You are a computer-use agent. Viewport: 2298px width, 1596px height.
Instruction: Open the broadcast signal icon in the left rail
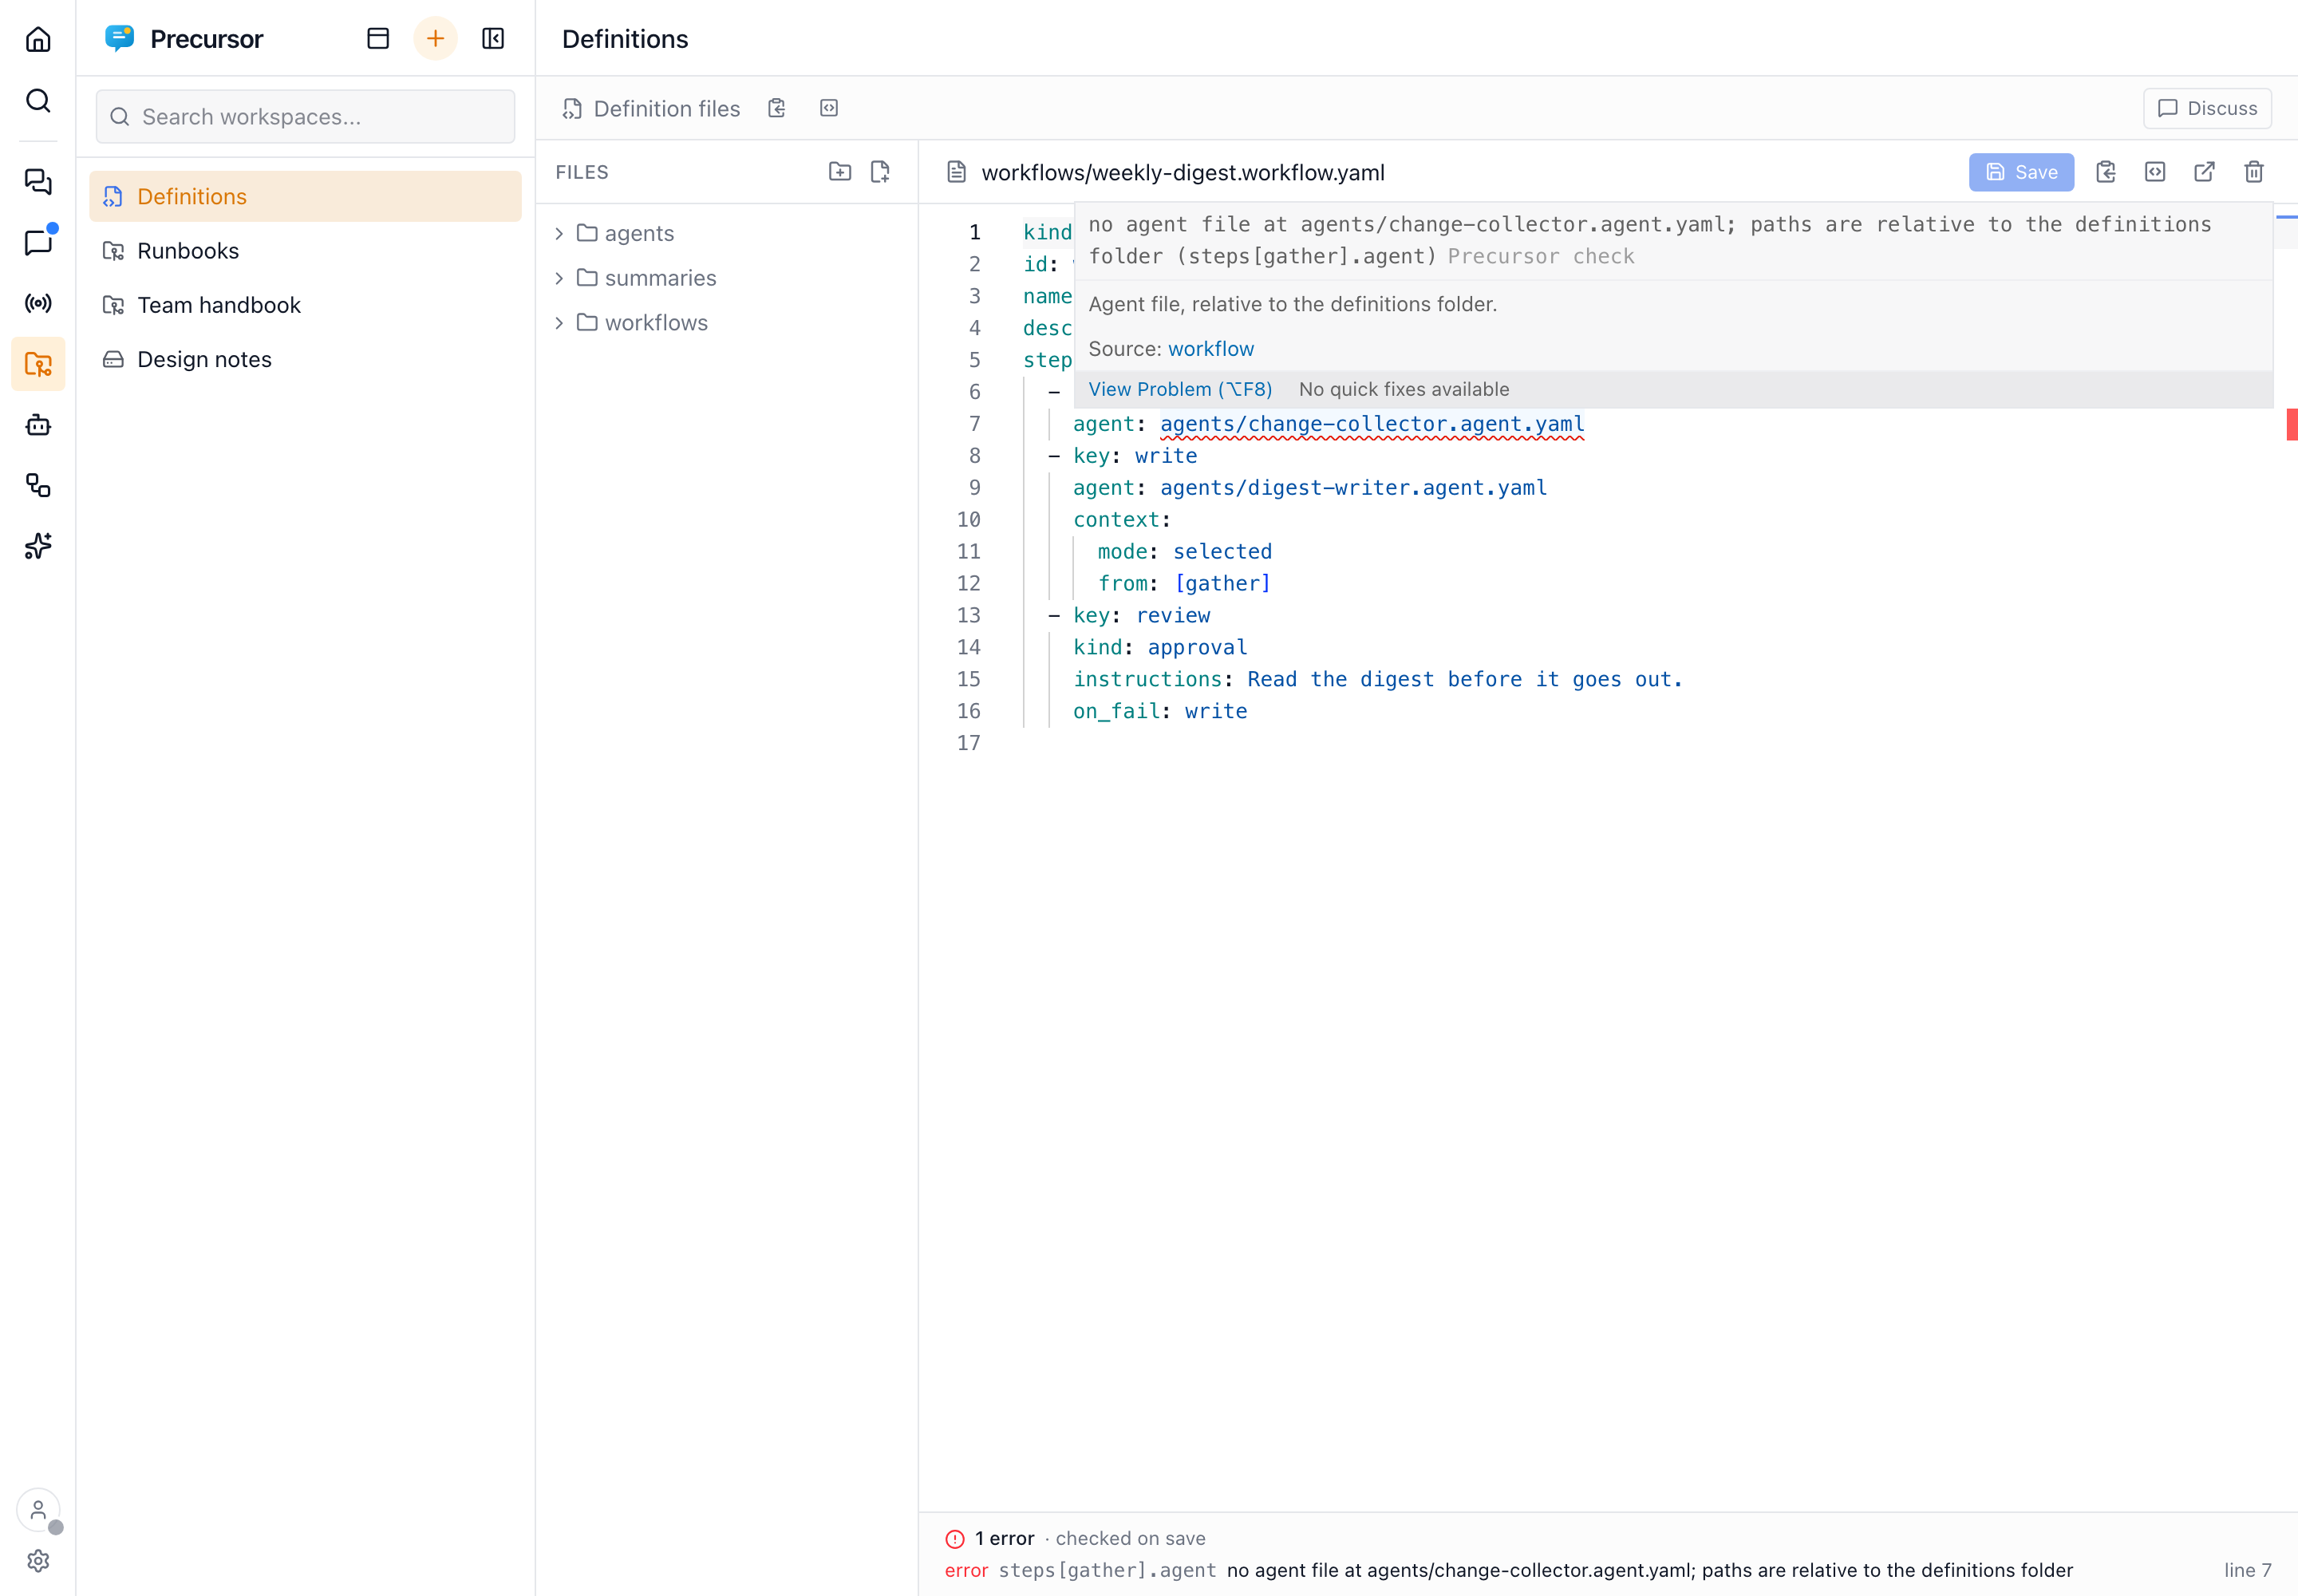tap(38, 303)
